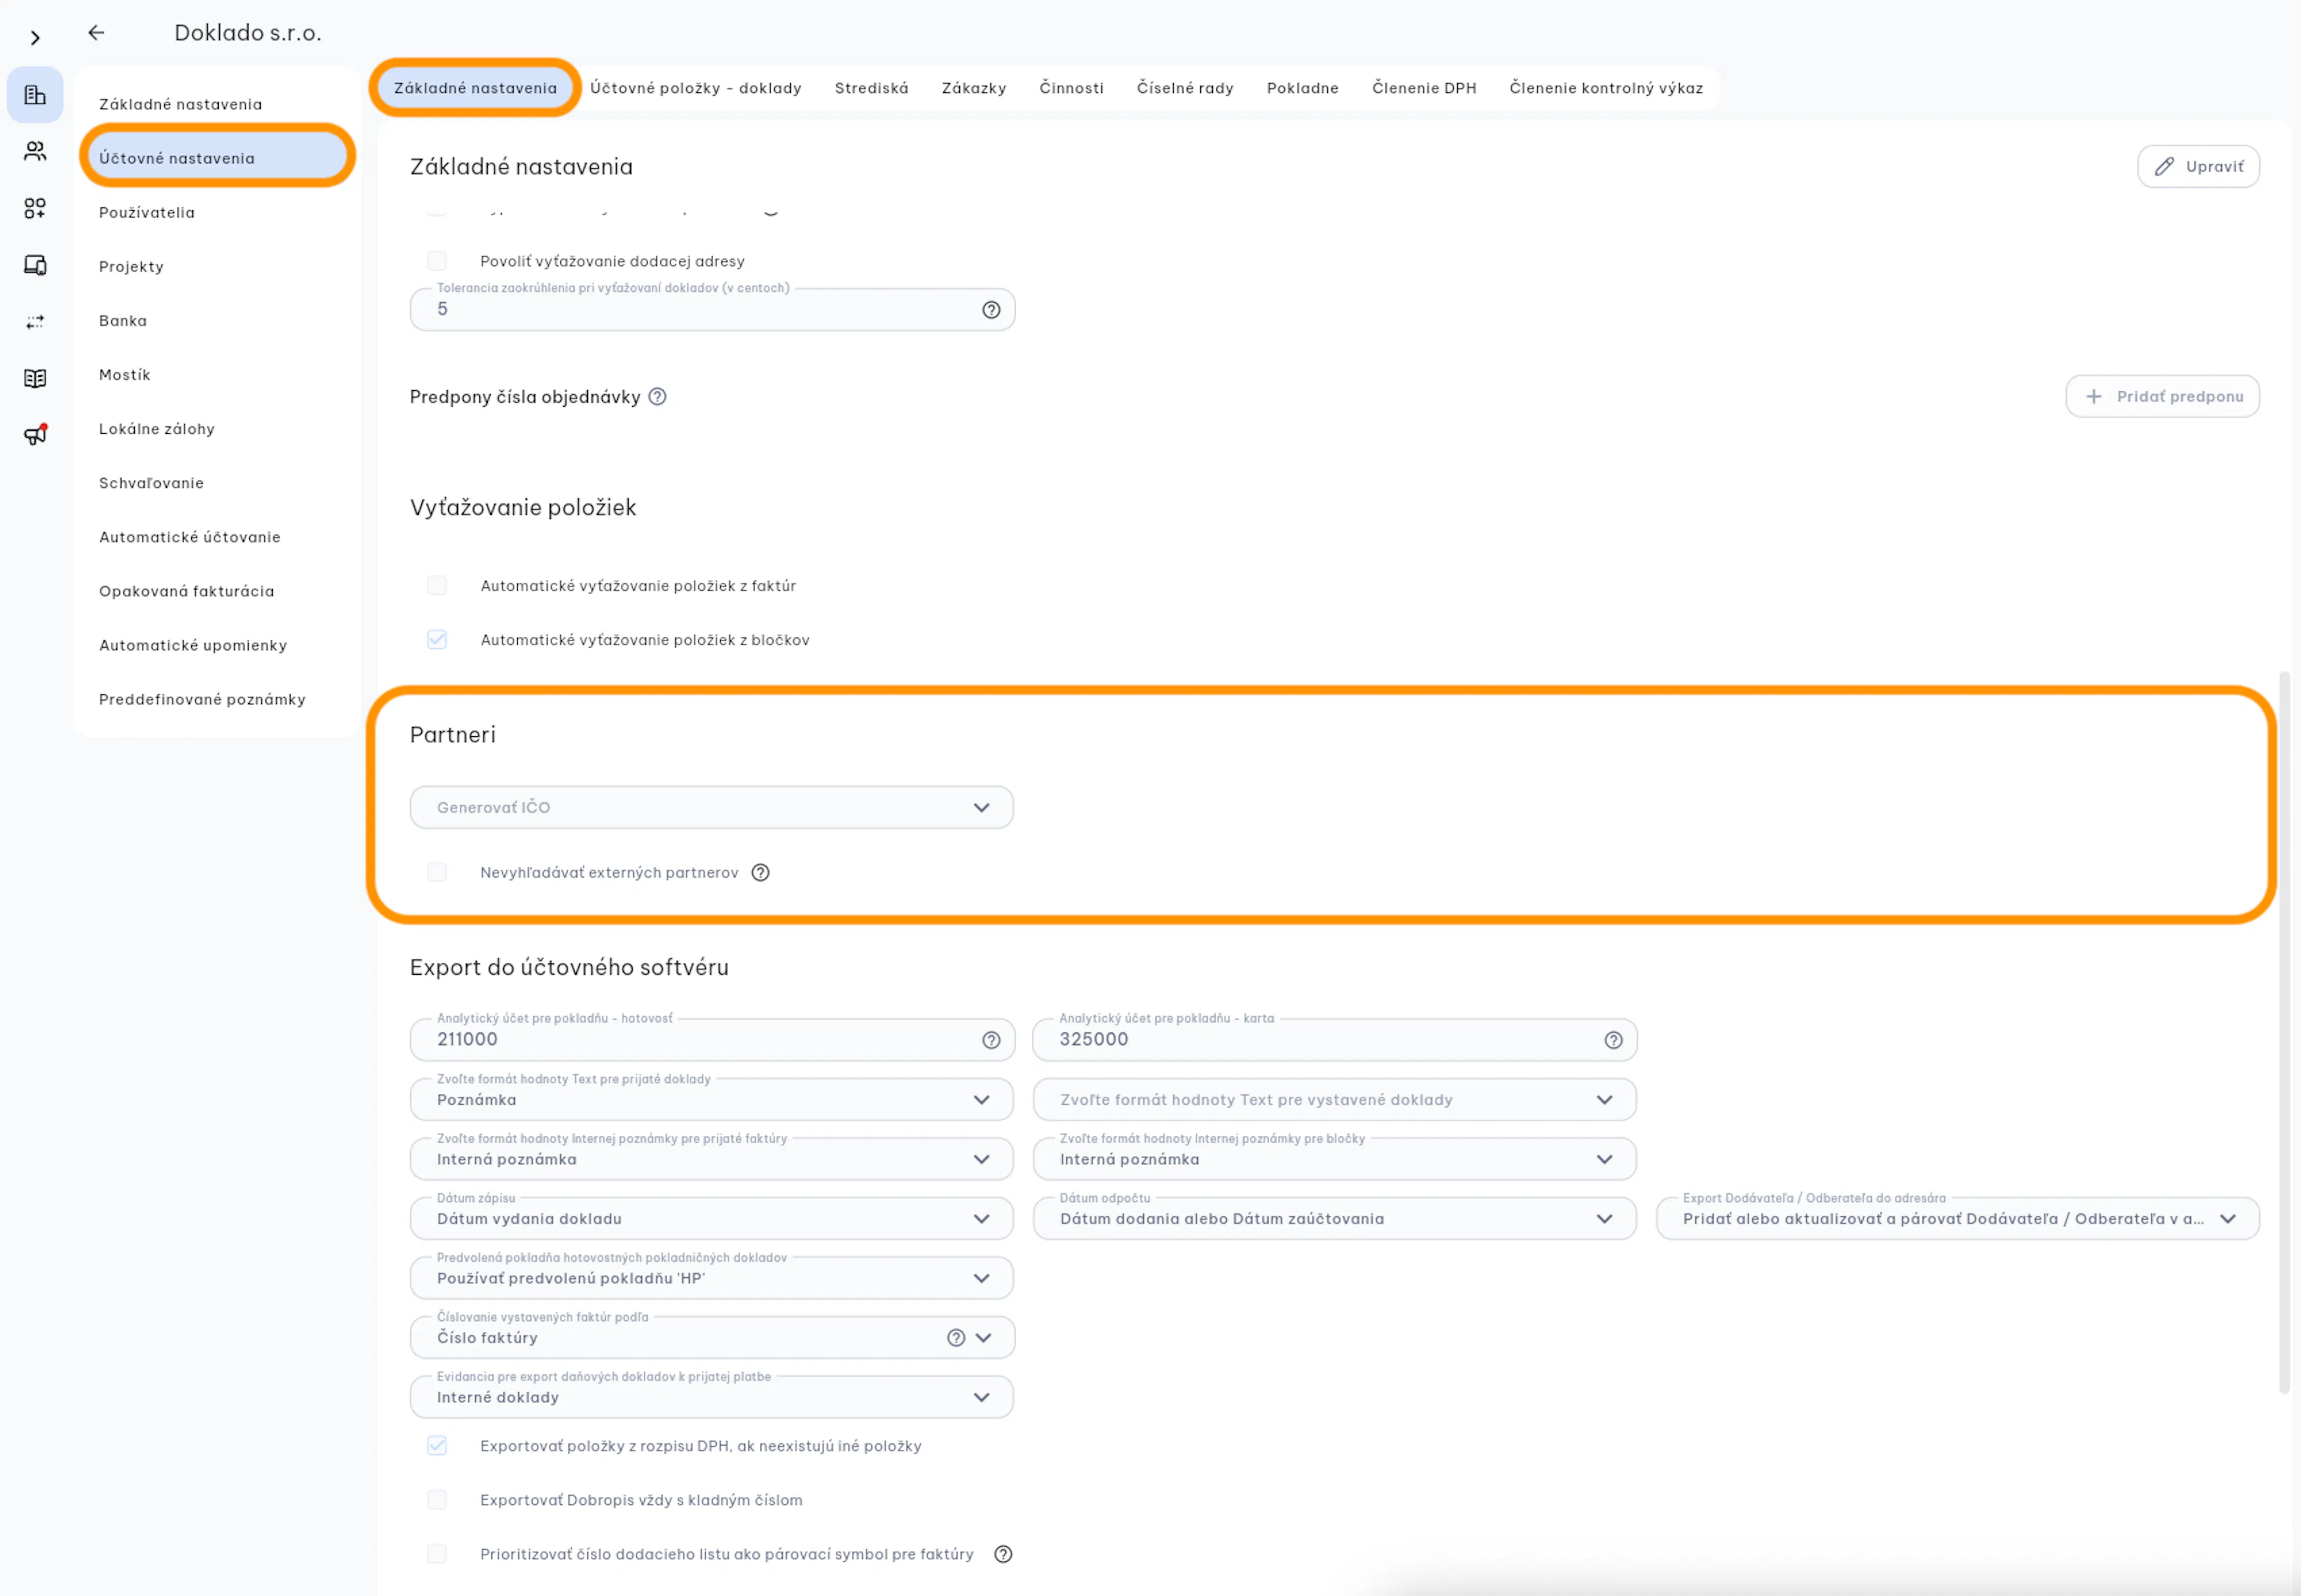Open Číslovanie vystavených faktúr dropdown
The image size is (2301, 1596).
coord(712,1337)
